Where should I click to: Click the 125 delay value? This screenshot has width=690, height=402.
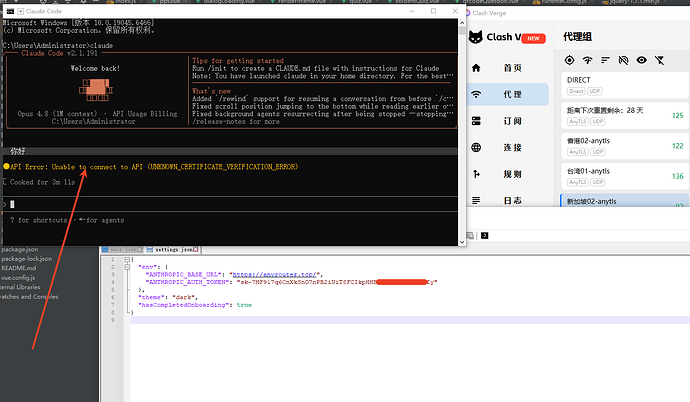677,116
